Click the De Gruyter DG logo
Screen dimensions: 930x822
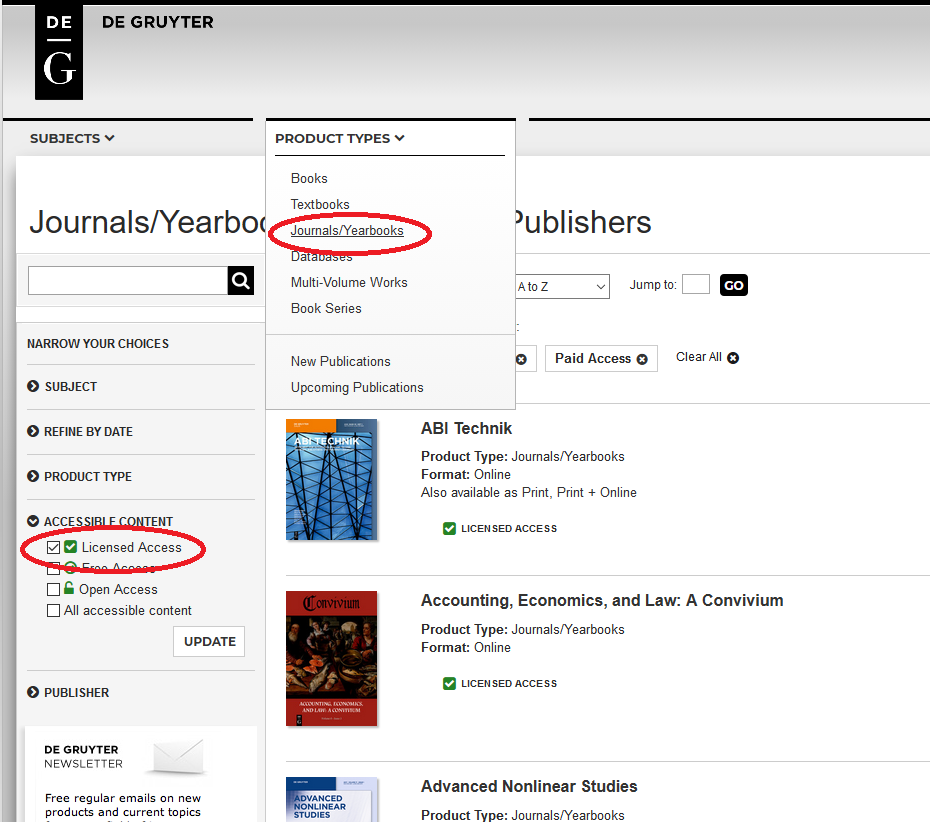click(x=59, y=52)
